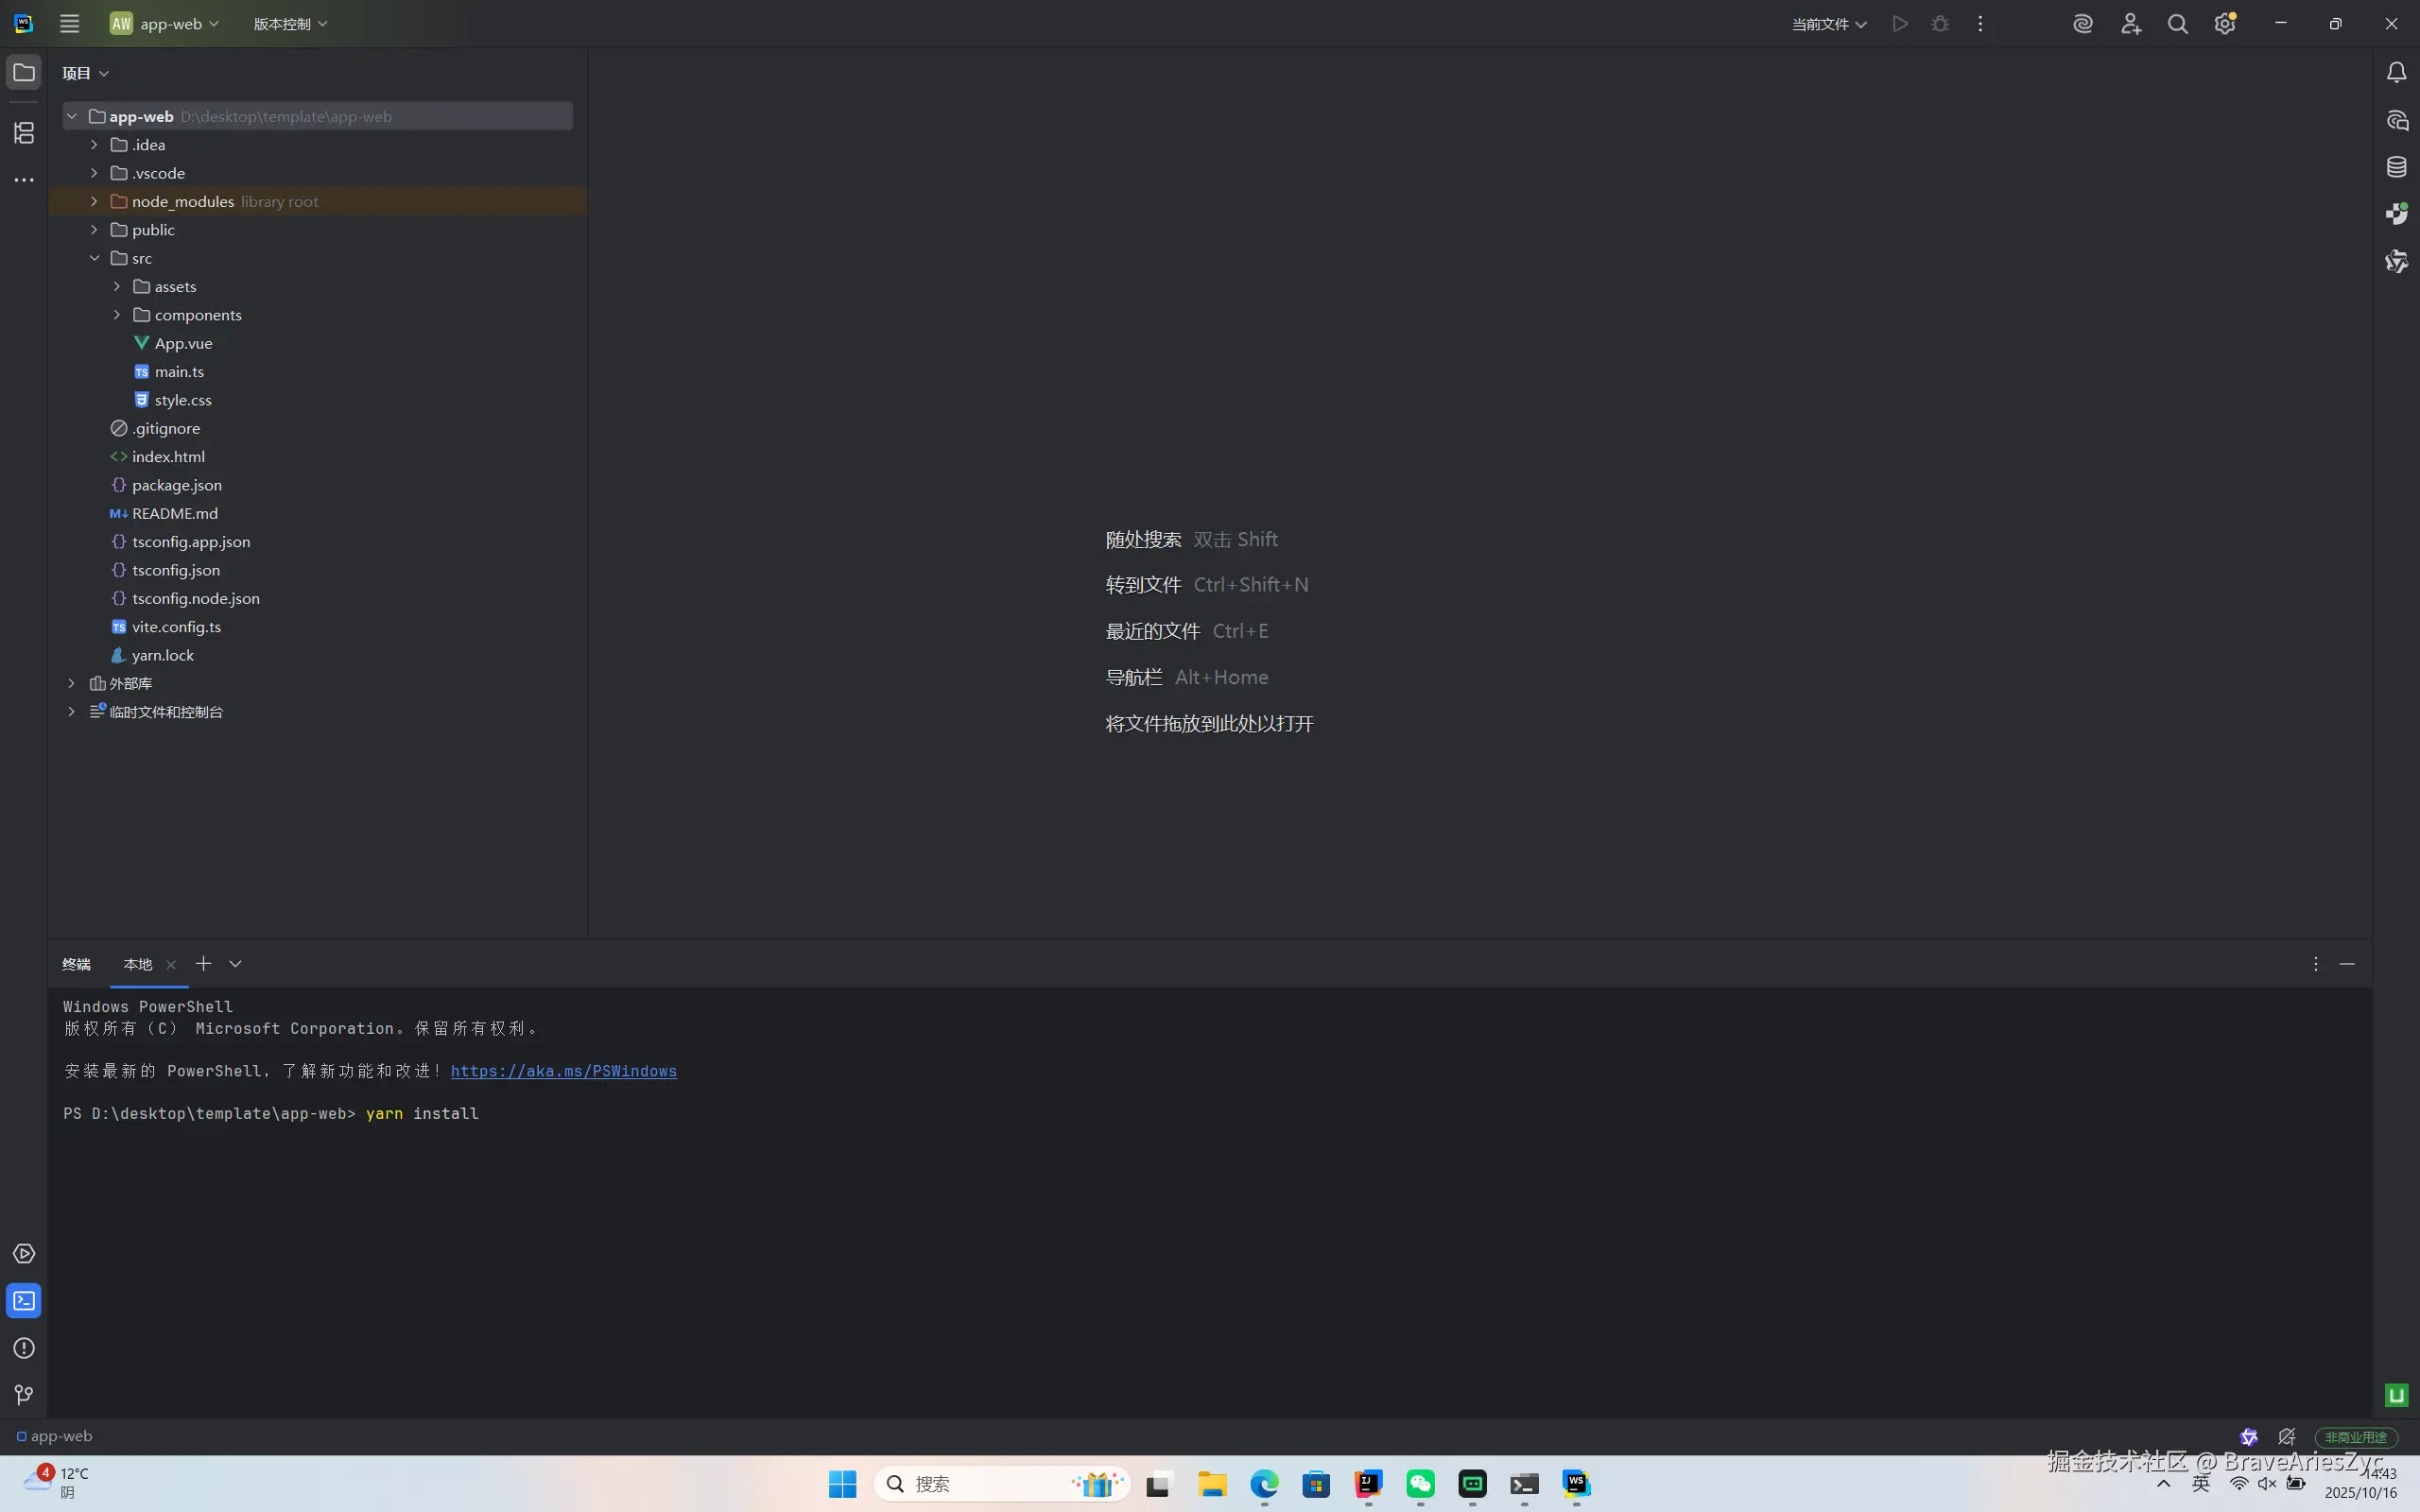2420x1512 pixels.
Task: Expand the node_modules folder
Action: [x=94, y=201]
